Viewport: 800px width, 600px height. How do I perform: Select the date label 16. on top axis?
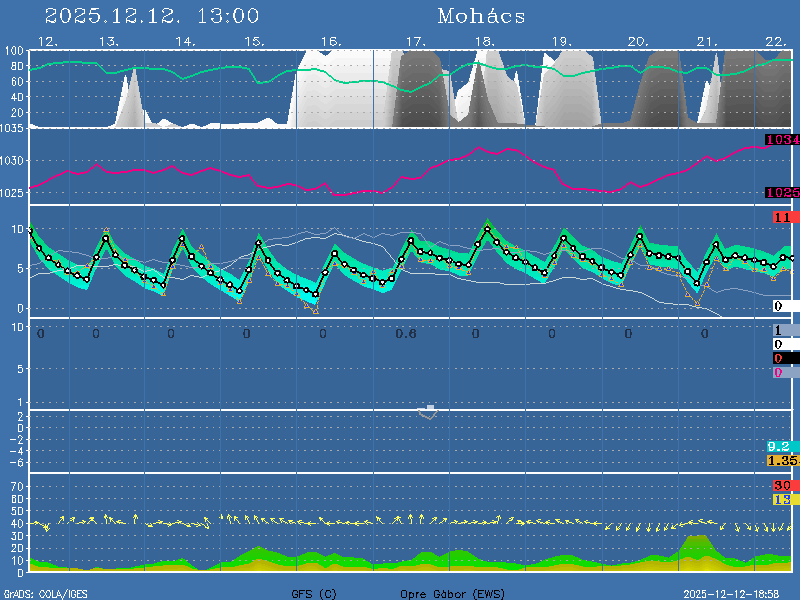click(331, 41)
